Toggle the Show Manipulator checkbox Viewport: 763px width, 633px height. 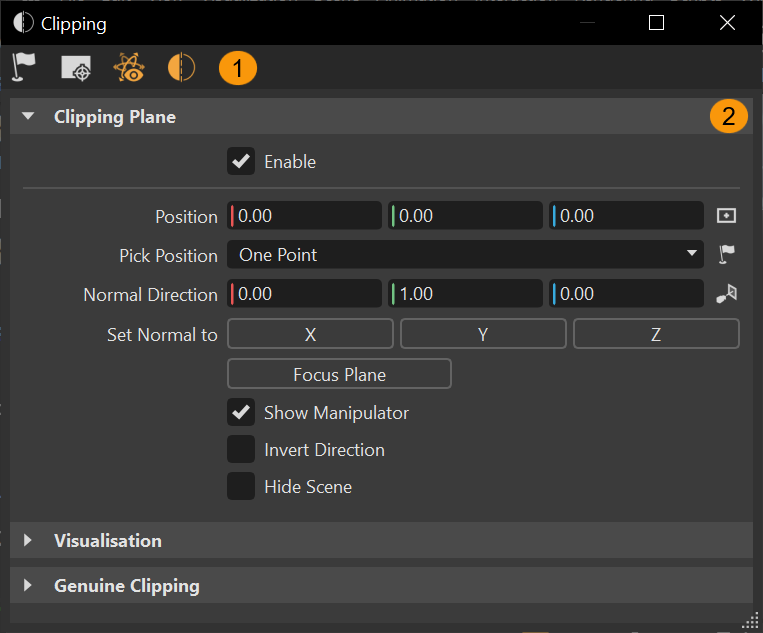click(x=241, y=412)
